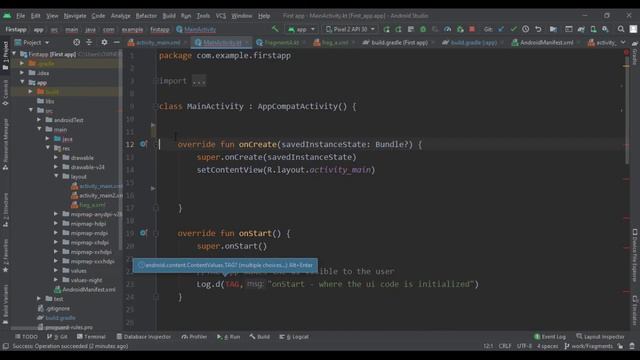Click the Debug app bug icon
This screenshot has height=360, width=640.
423,29
